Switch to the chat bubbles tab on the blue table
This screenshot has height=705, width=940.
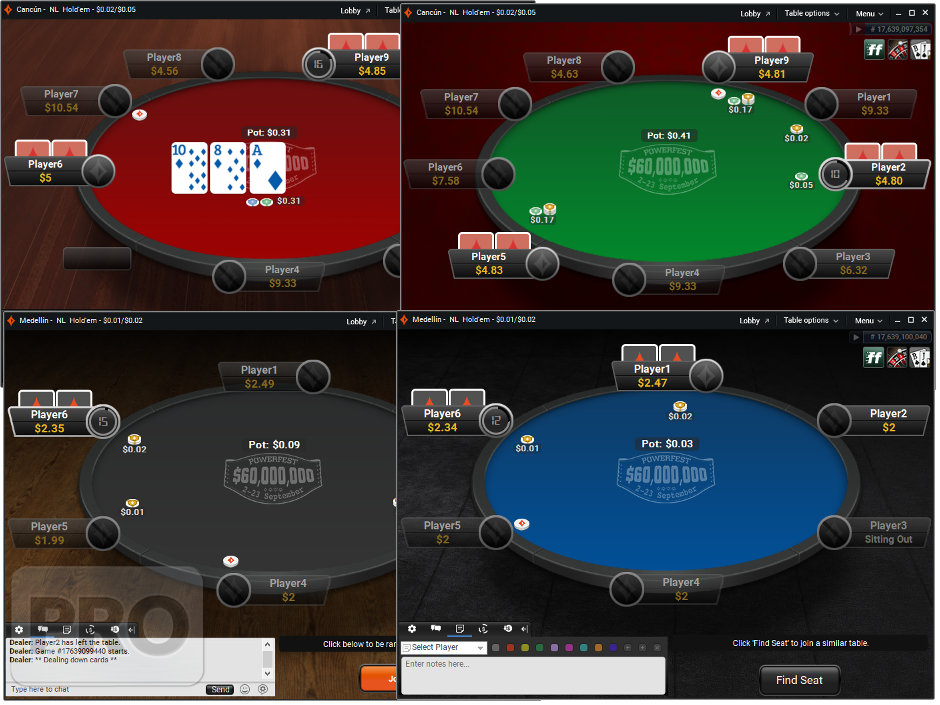click(x=436, y=629)
